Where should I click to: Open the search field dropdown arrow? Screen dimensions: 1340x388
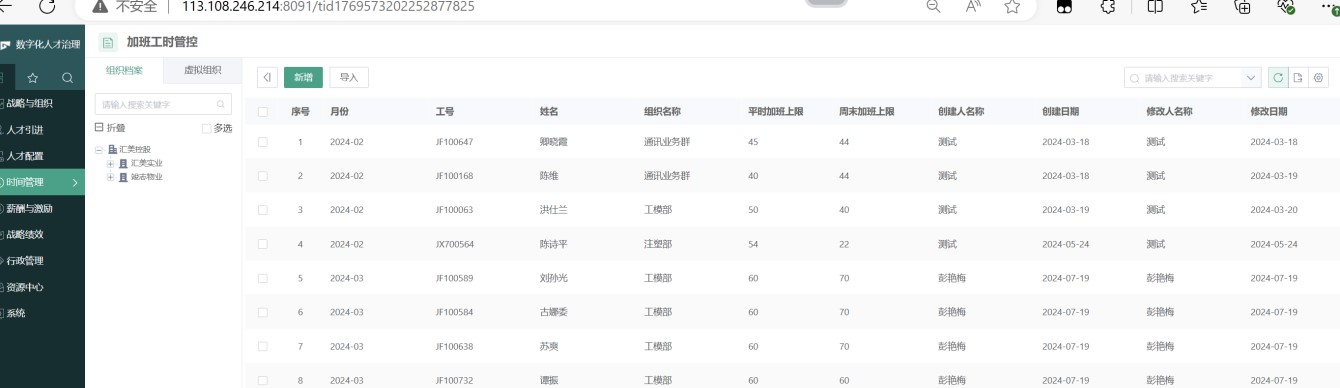pos(1252,77)
